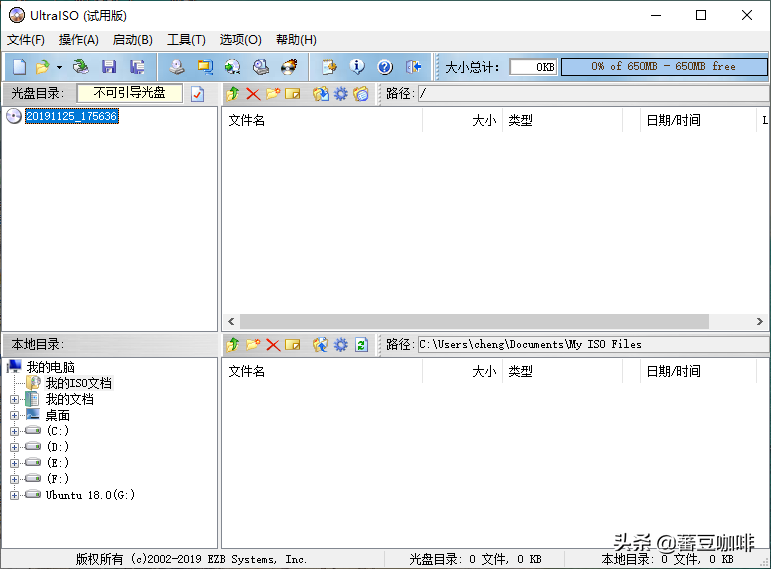Click the New file icon in the main toolbar
The height and width of the screenshot is (569, 771).
click(x=20, y=67)
